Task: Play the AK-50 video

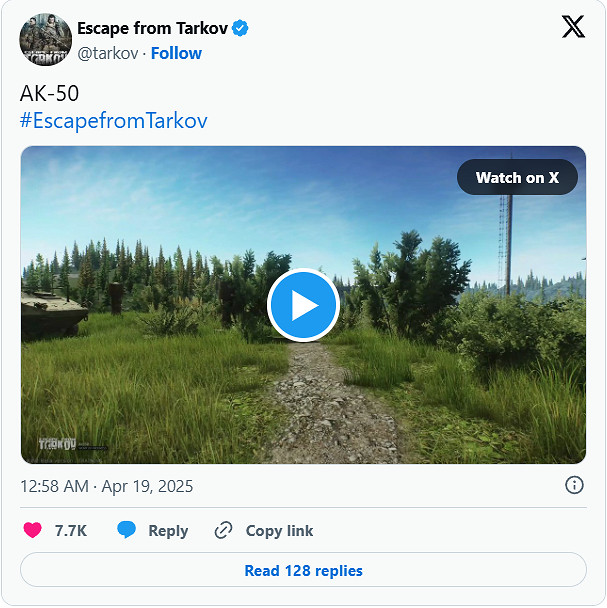Action: tap(303, 305)
